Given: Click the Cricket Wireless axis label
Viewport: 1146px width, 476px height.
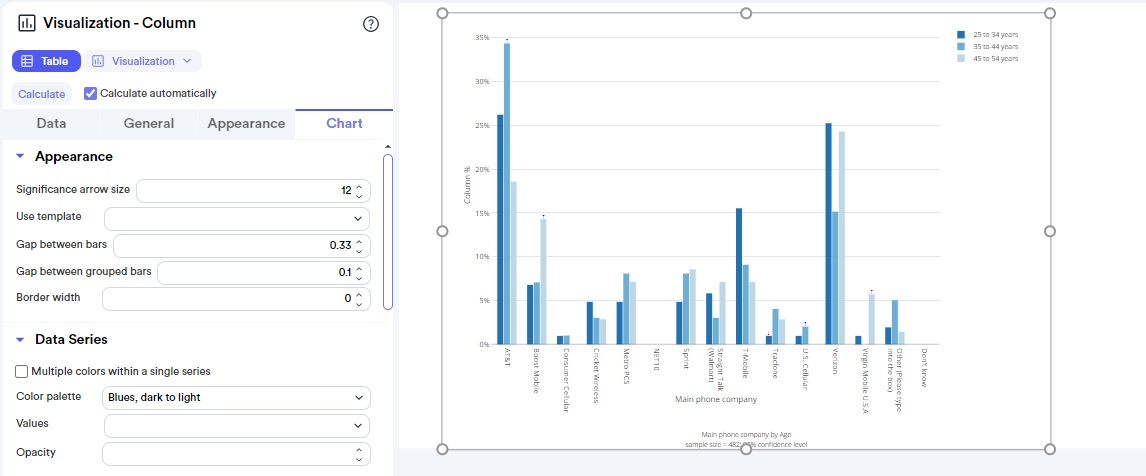Looking at the screenshot, I should (597, 375).
